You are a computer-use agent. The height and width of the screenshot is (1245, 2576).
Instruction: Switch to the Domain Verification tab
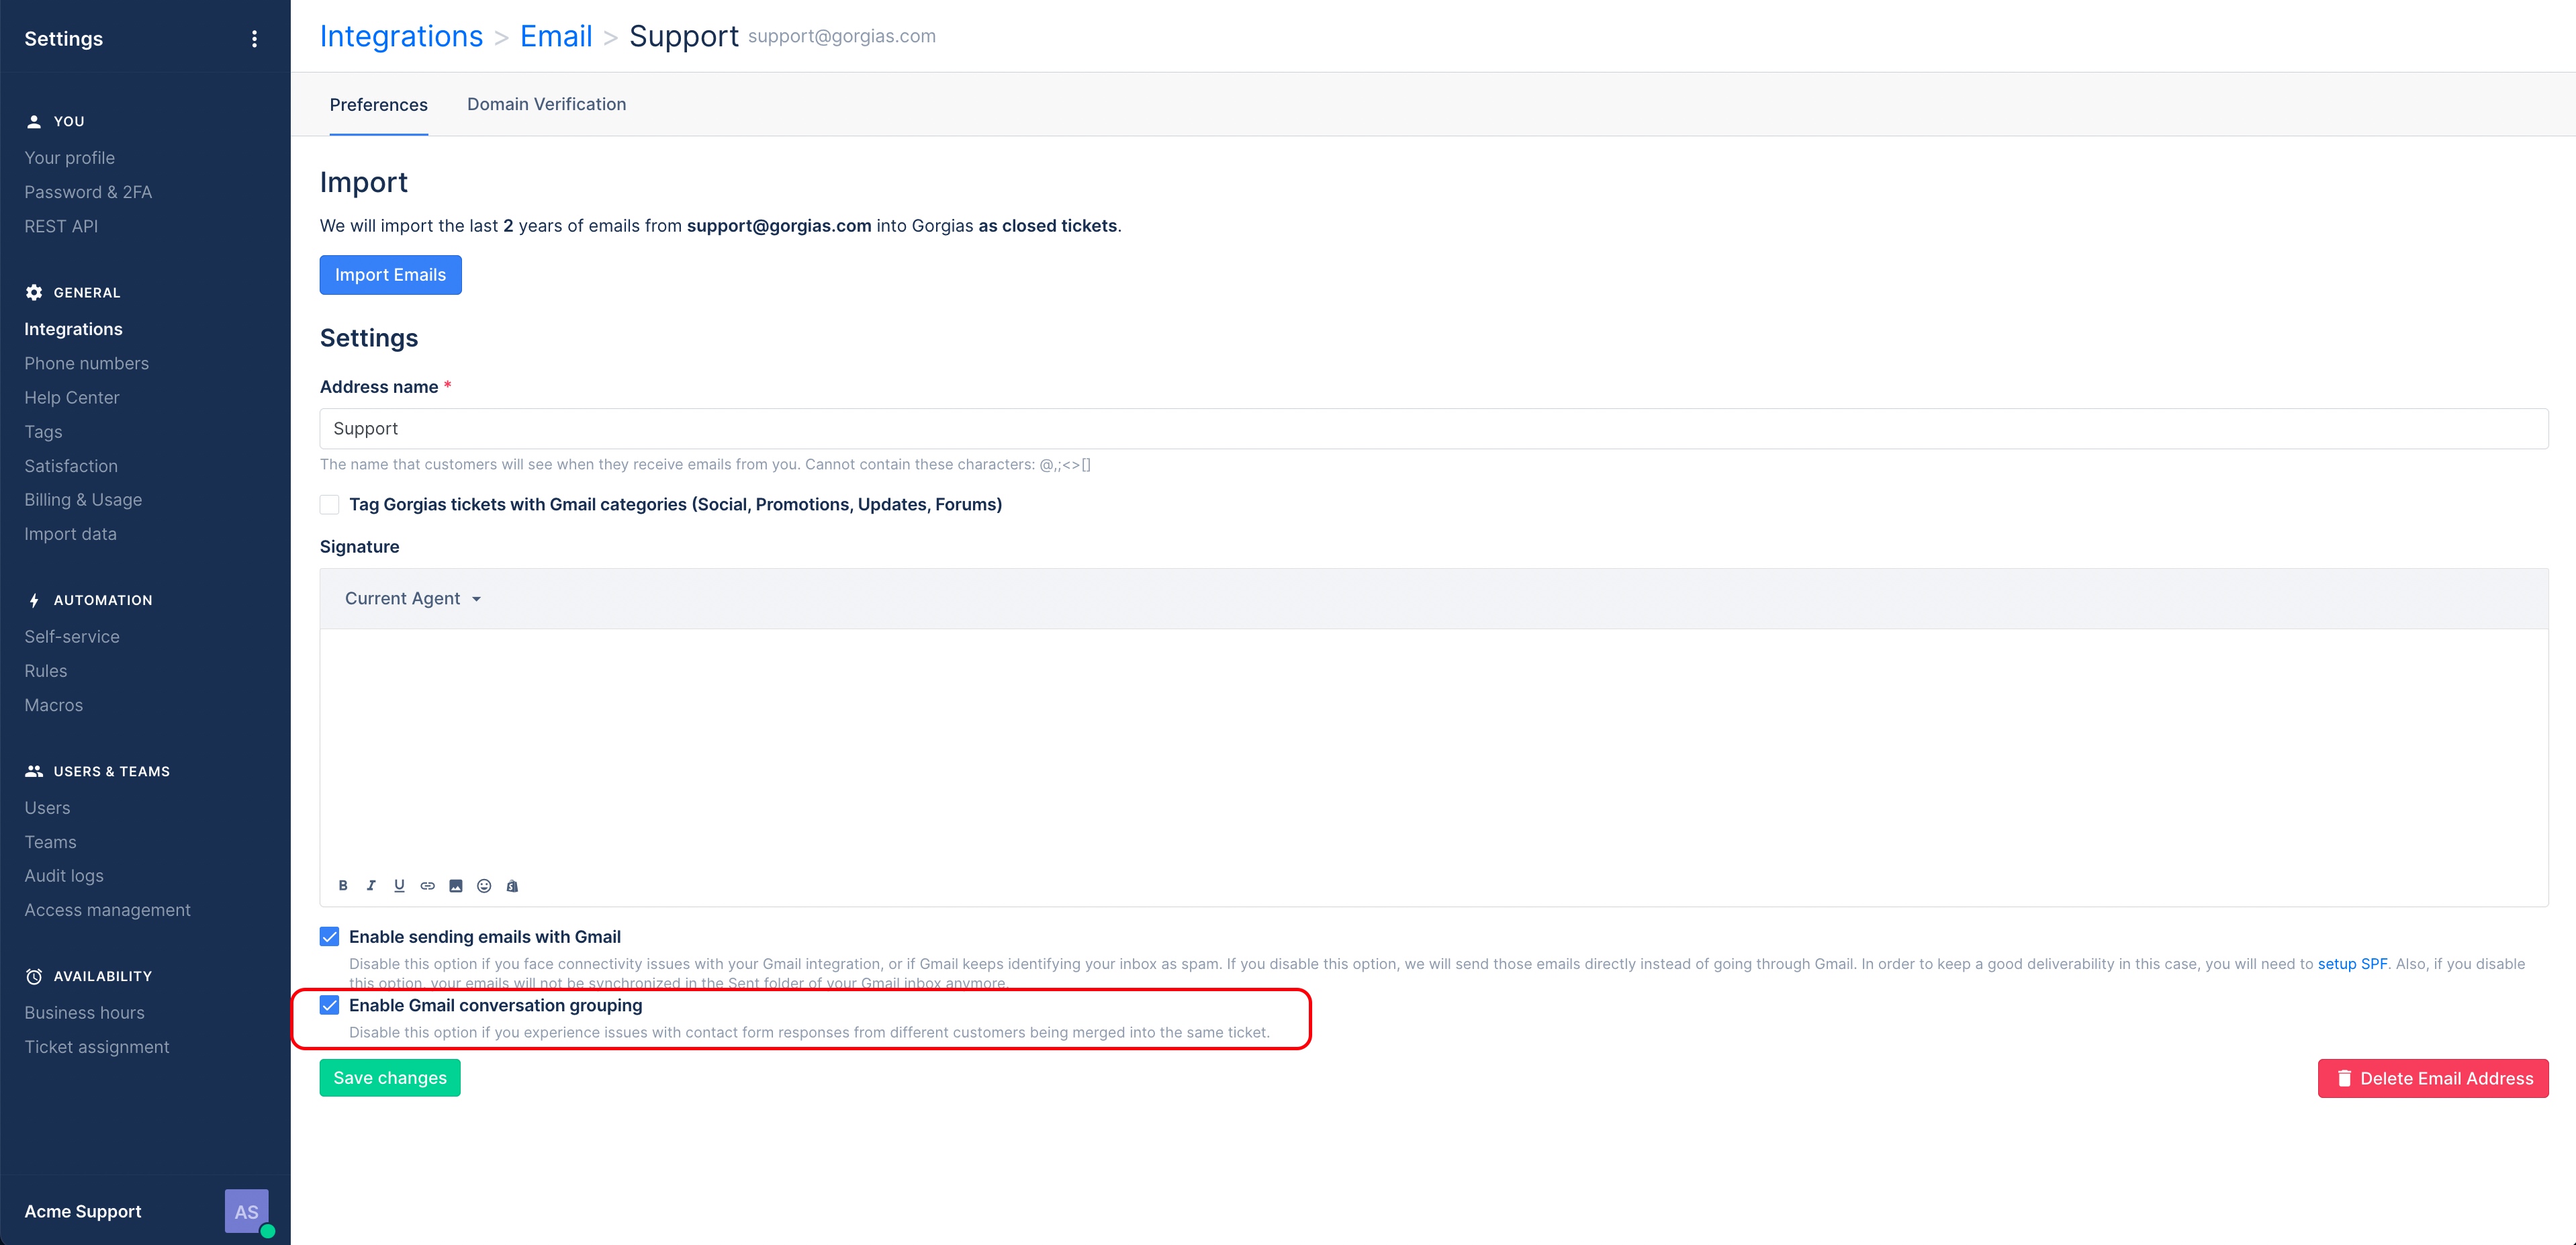(547, 104)
